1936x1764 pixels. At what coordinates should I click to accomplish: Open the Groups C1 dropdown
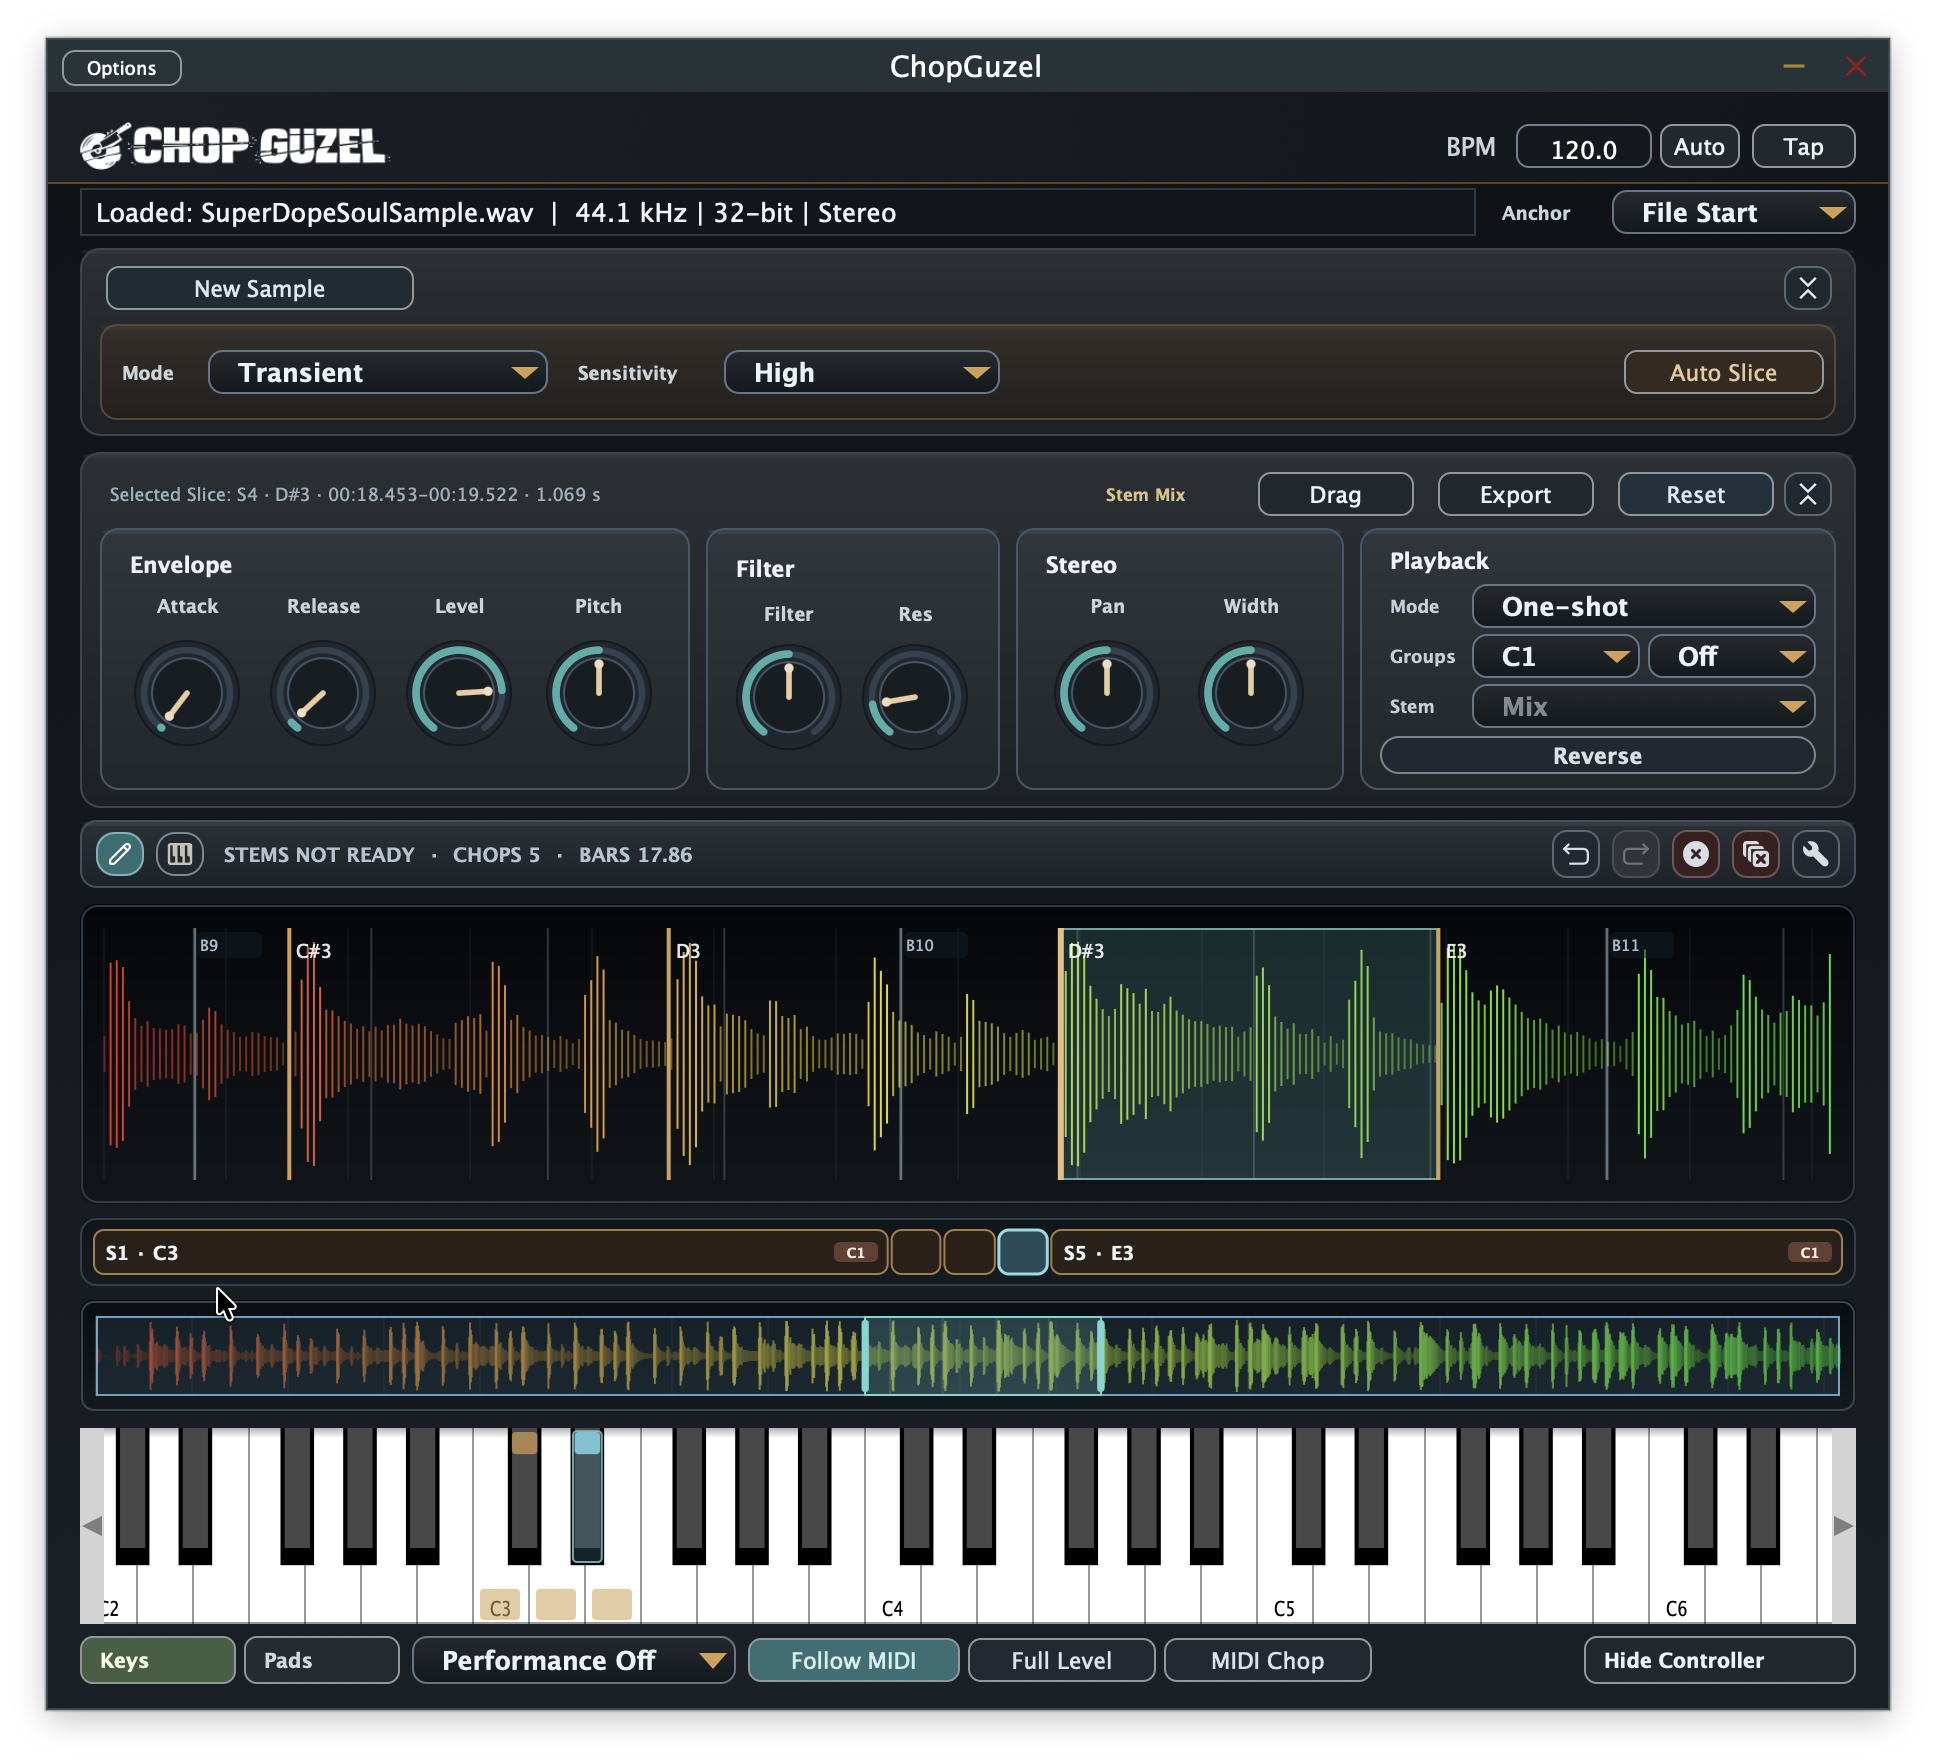coord(1555,656)
